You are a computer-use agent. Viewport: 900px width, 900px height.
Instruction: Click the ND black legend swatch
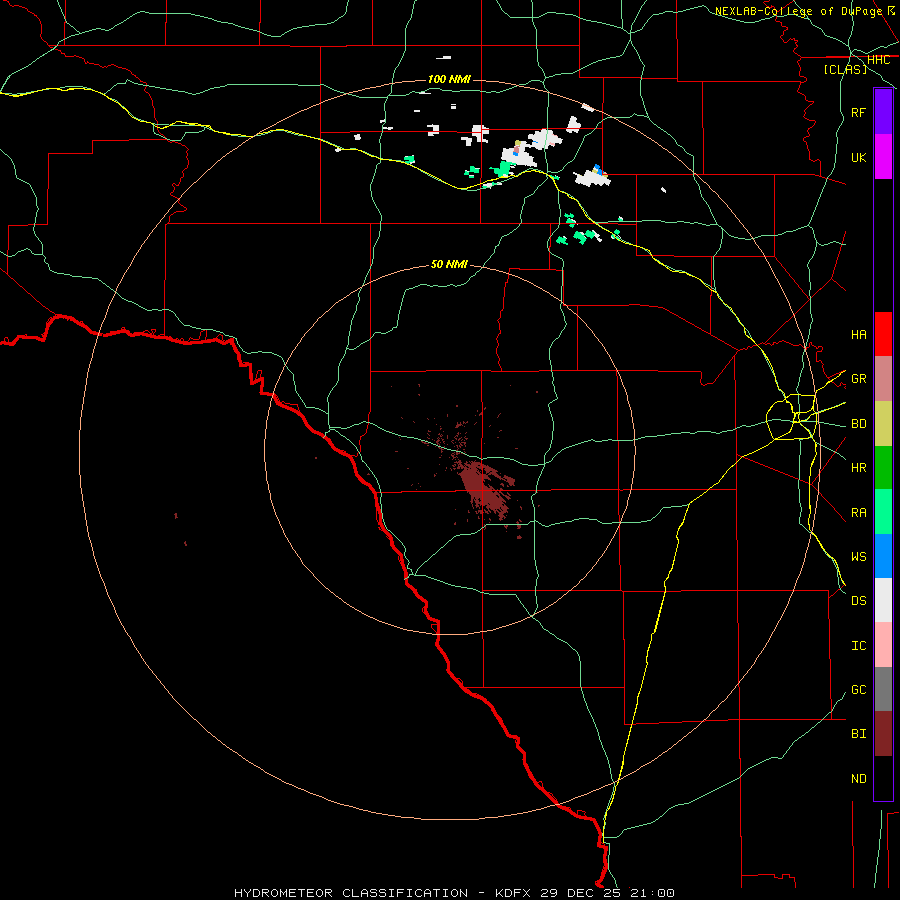coord(883,778)
